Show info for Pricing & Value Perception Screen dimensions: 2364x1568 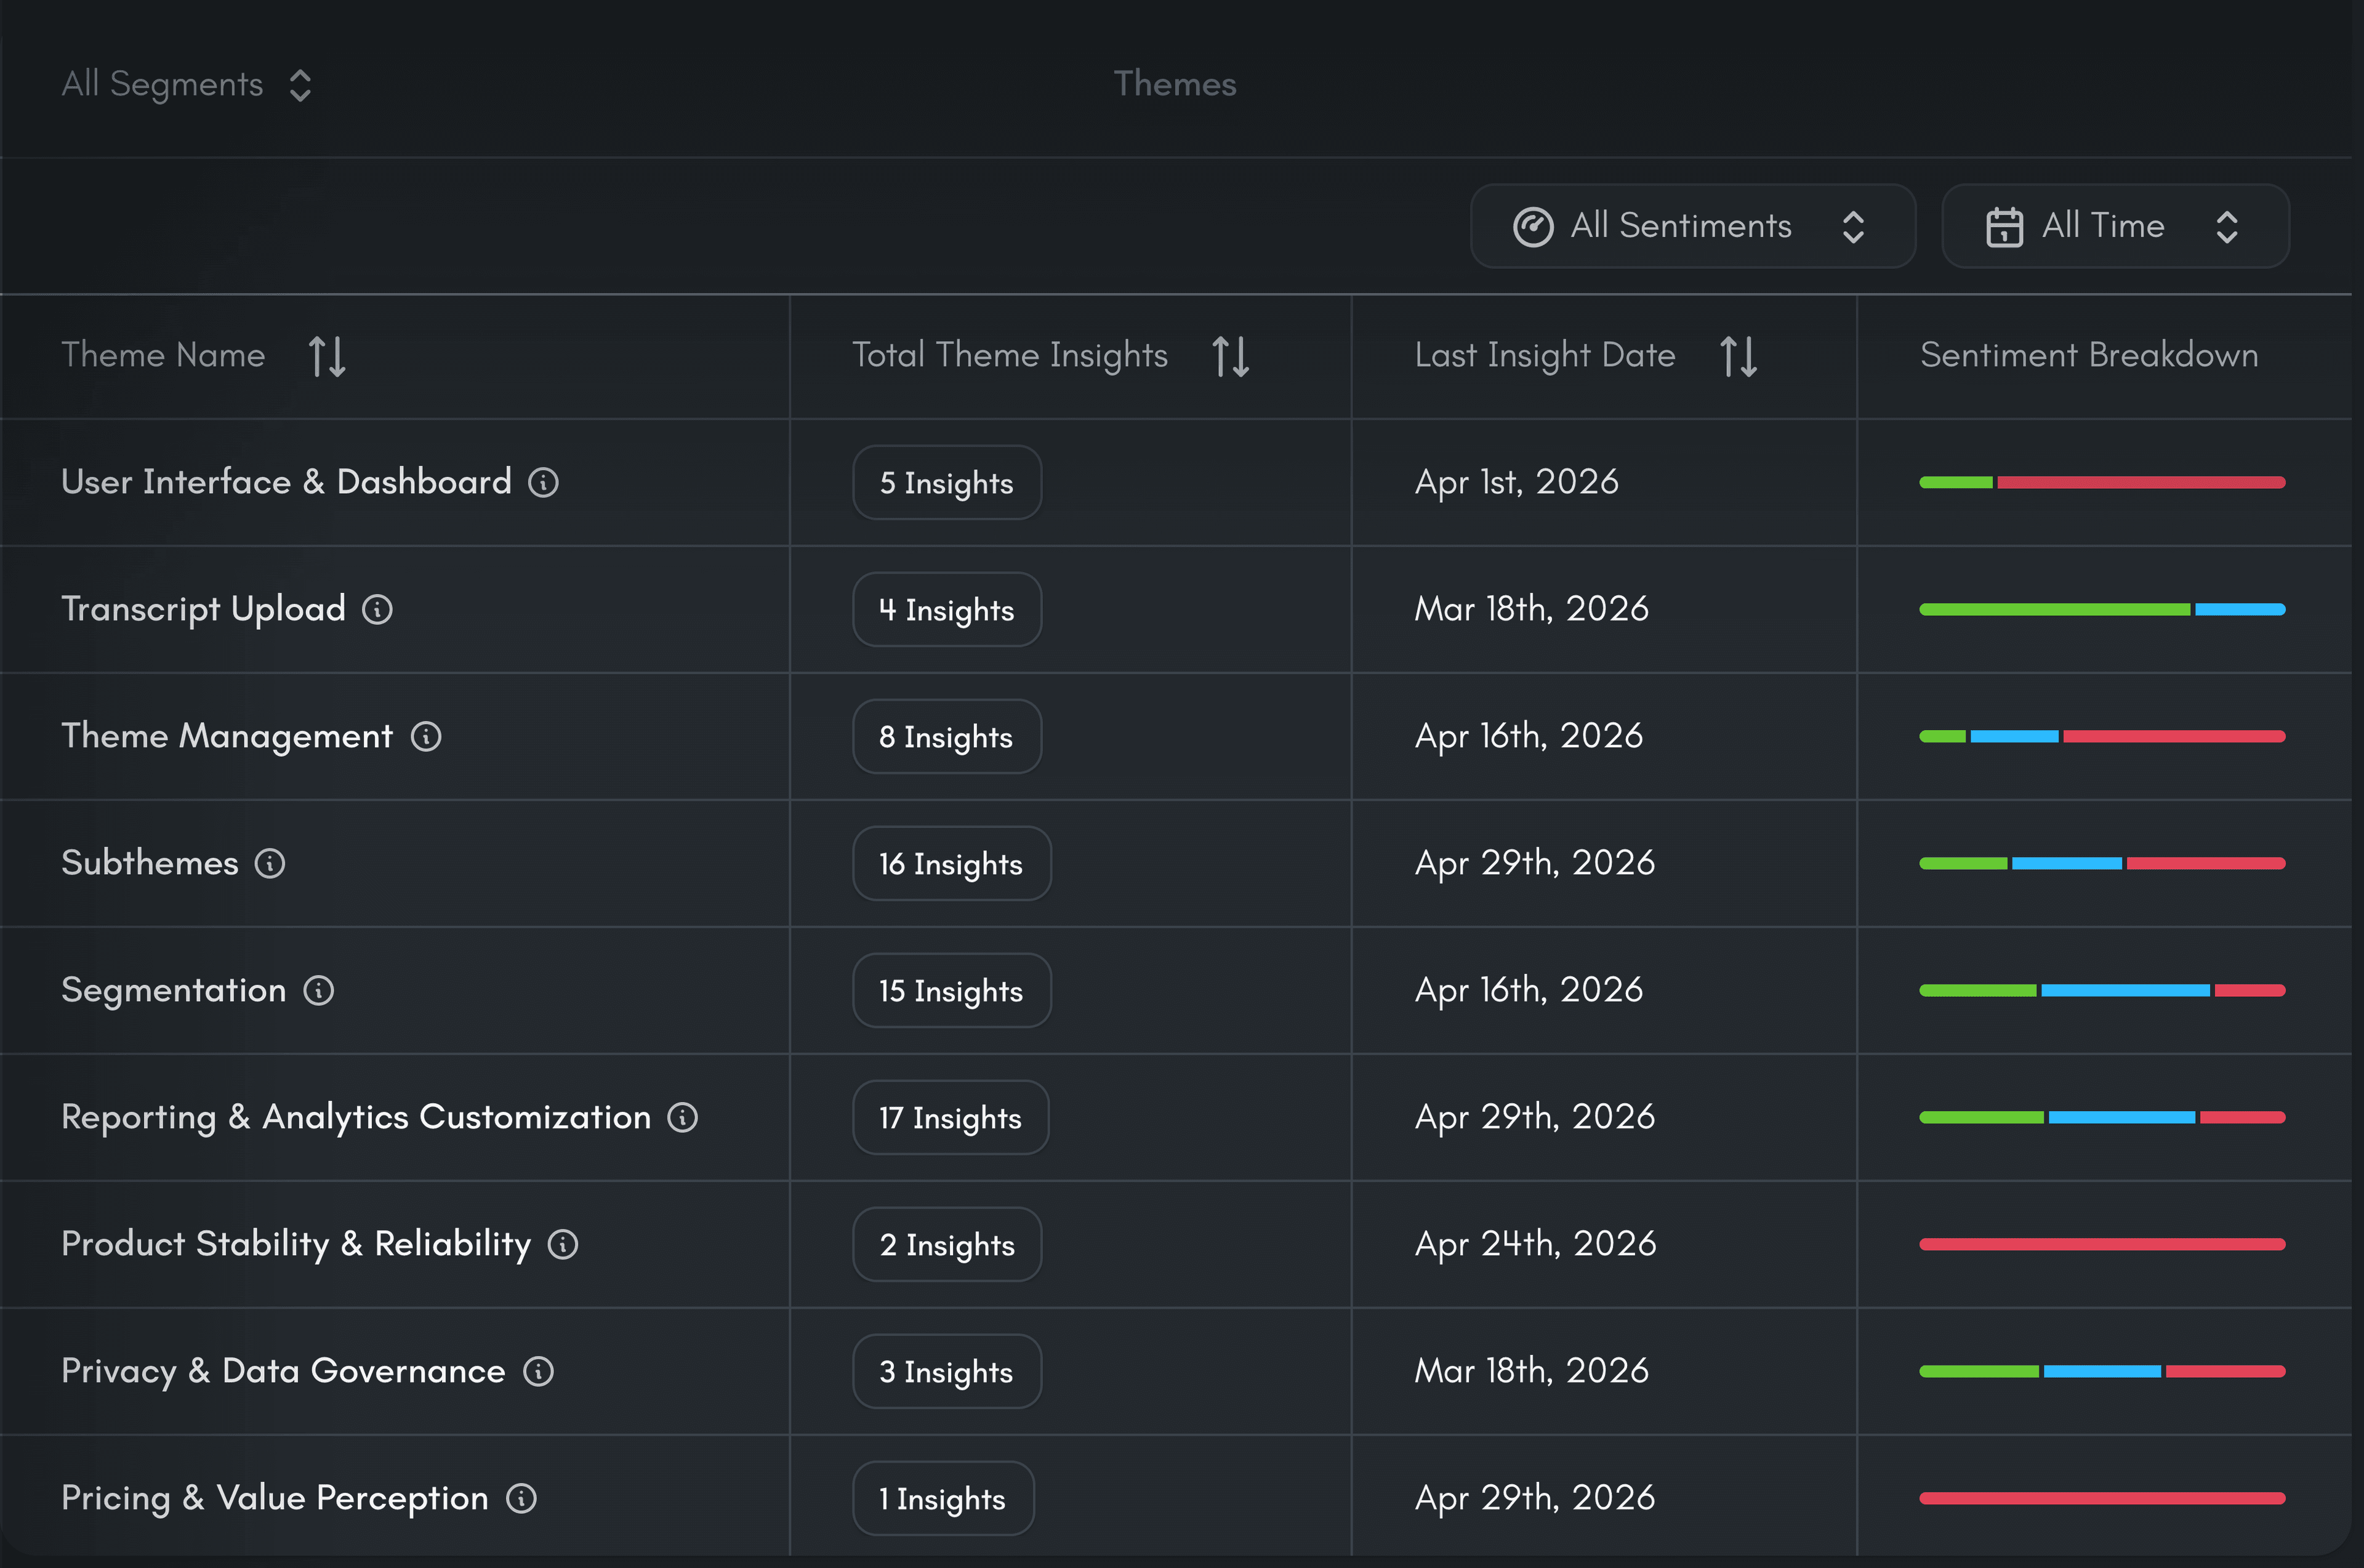521,1499
